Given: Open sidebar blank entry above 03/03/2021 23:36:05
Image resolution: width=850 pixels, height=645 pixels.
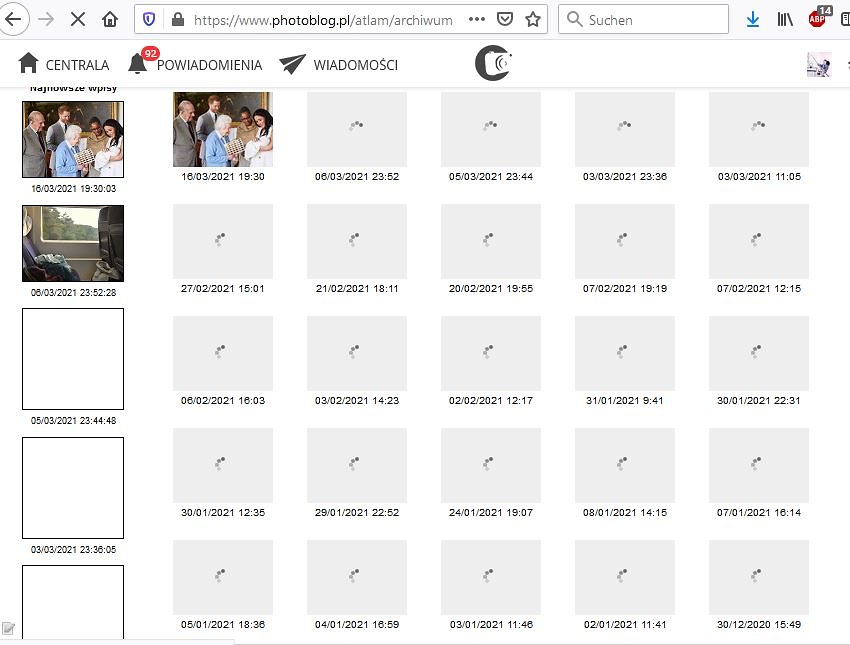Looking at the screenshot, I should (73, 488).
